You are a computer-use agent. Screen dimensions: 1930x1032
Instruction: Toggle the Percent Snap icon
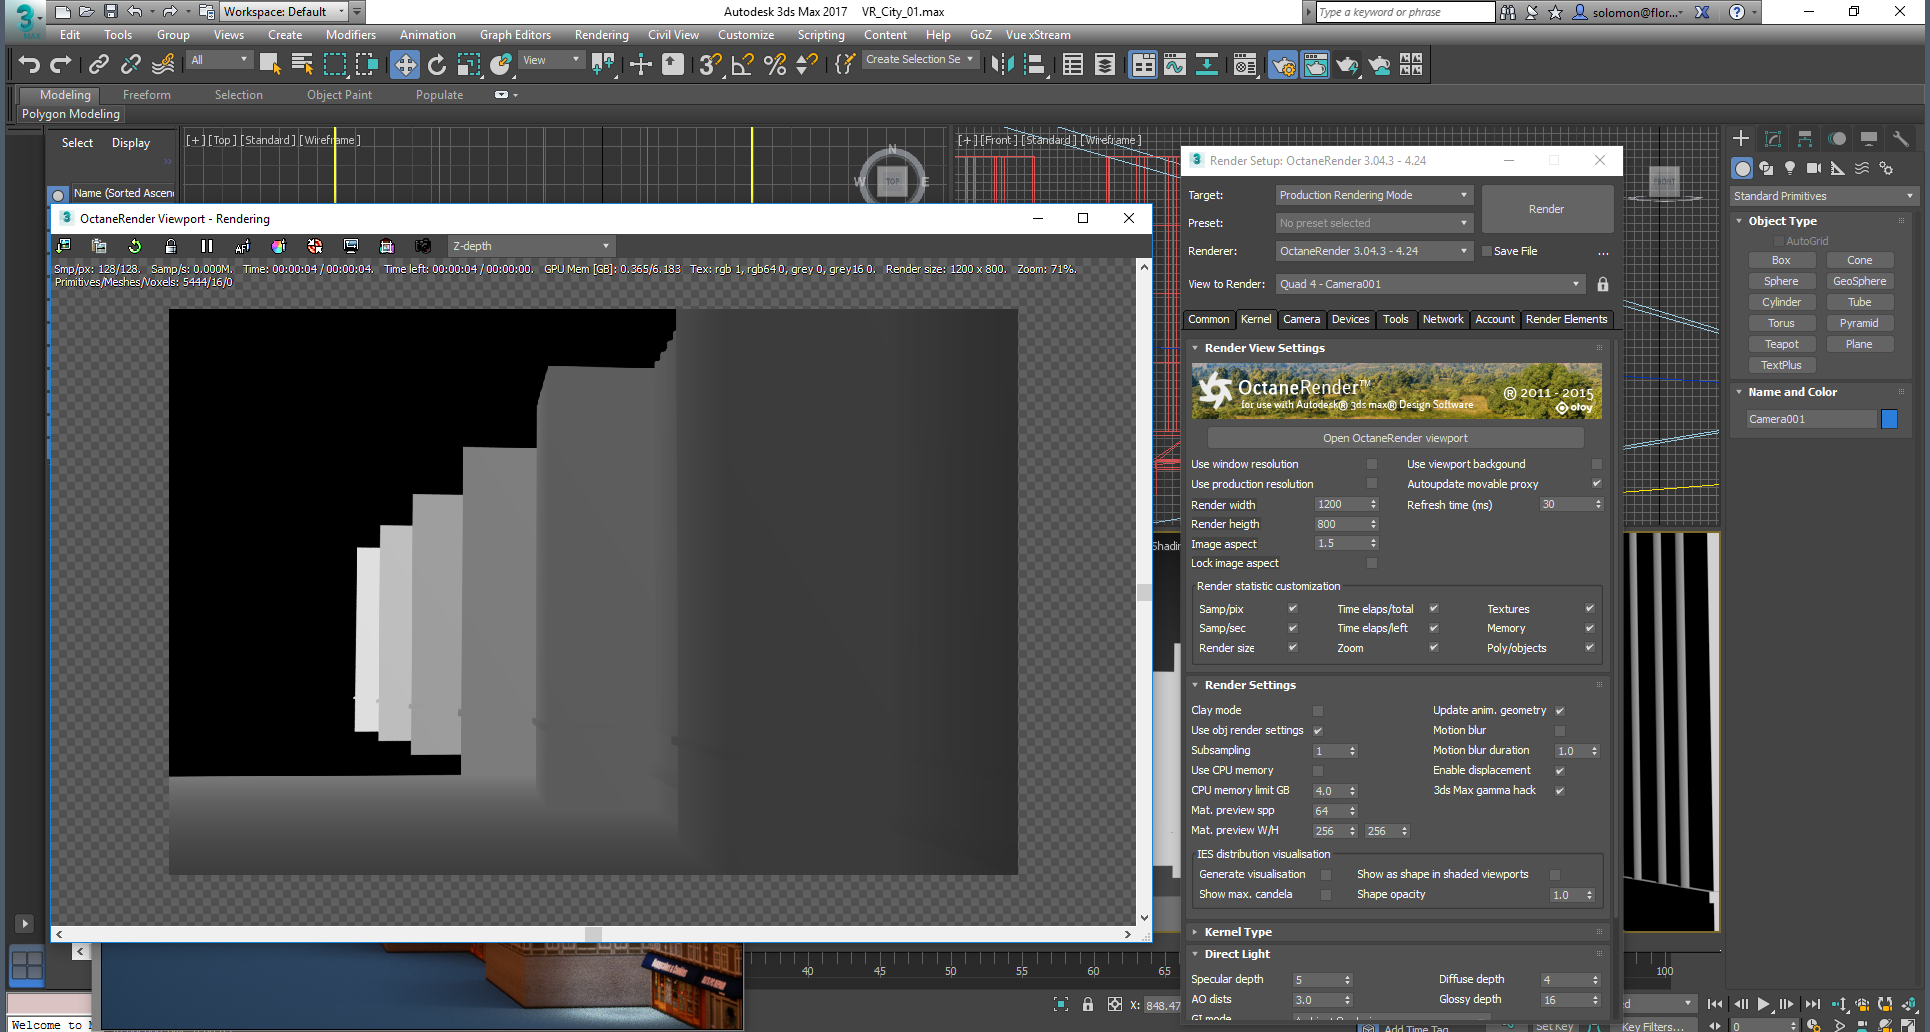click(x=774, y=65)
